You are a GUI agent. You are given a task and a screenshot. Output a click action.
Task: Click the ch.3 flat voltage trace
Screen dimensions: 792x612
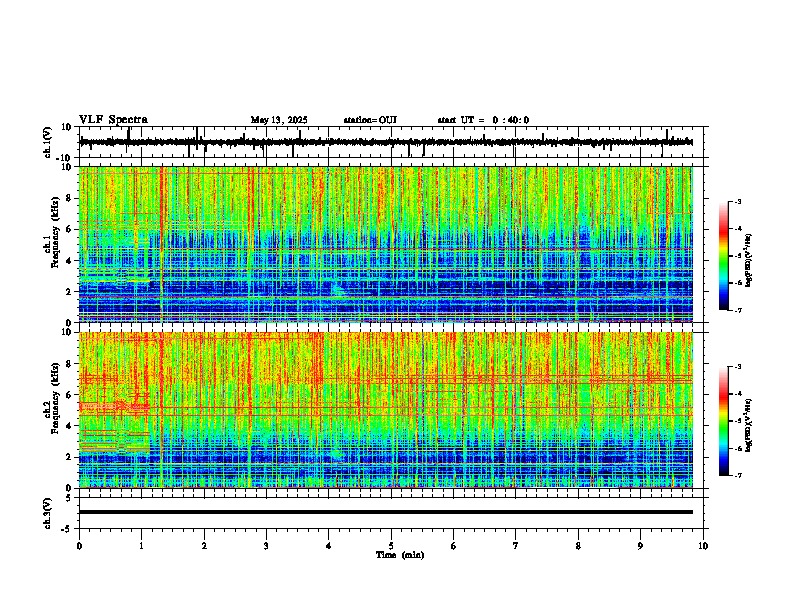(x=386, y=512)
